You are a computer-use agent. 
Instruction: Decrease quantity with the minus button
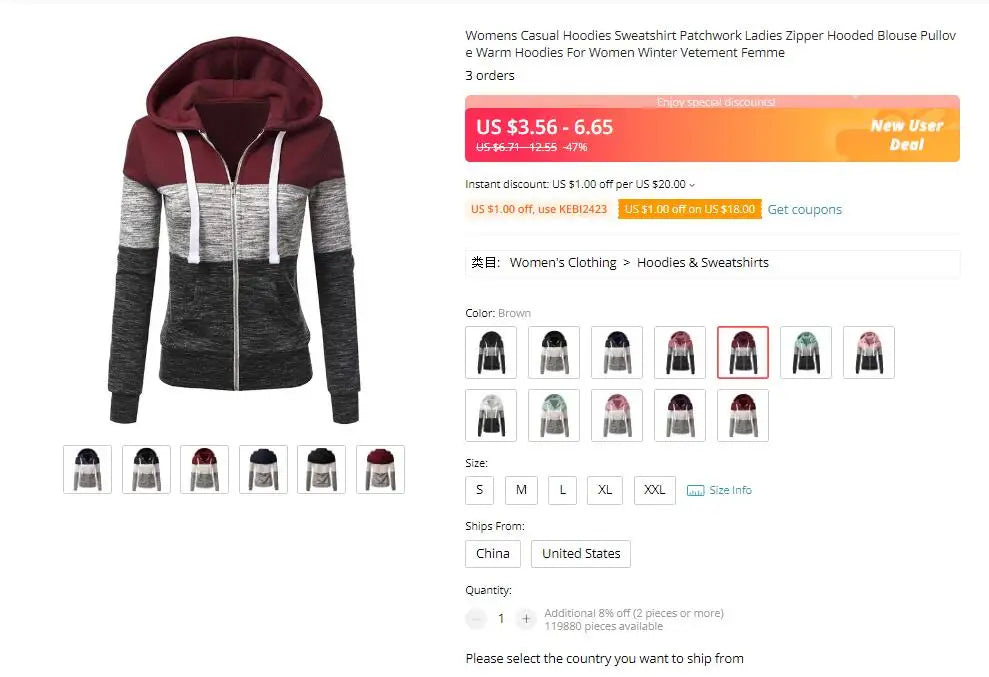click(x=476, y=619)
